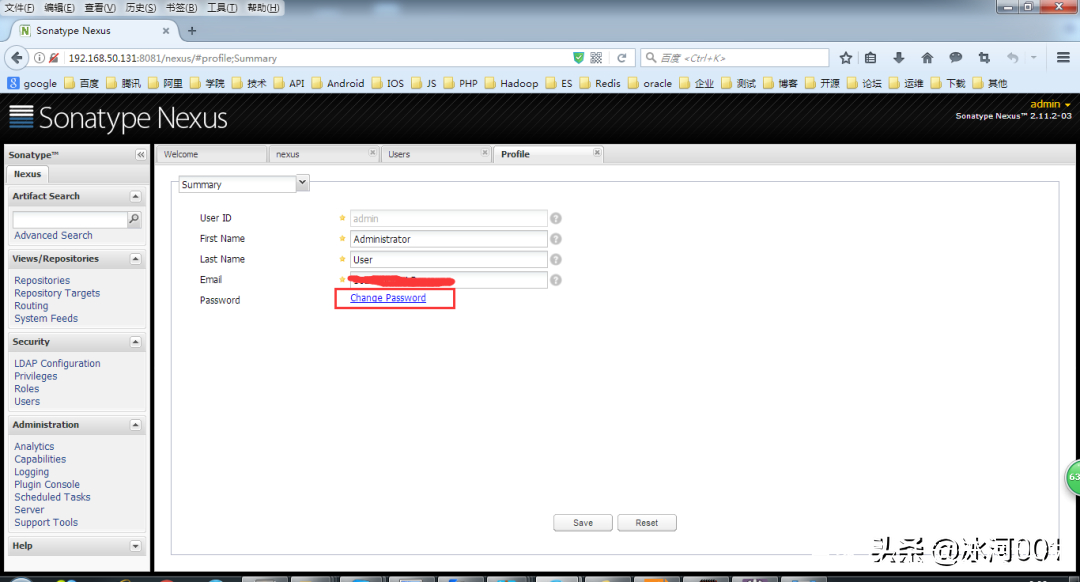Show help icon beside User ID field

pyautogui.click(x=556, y=218)
